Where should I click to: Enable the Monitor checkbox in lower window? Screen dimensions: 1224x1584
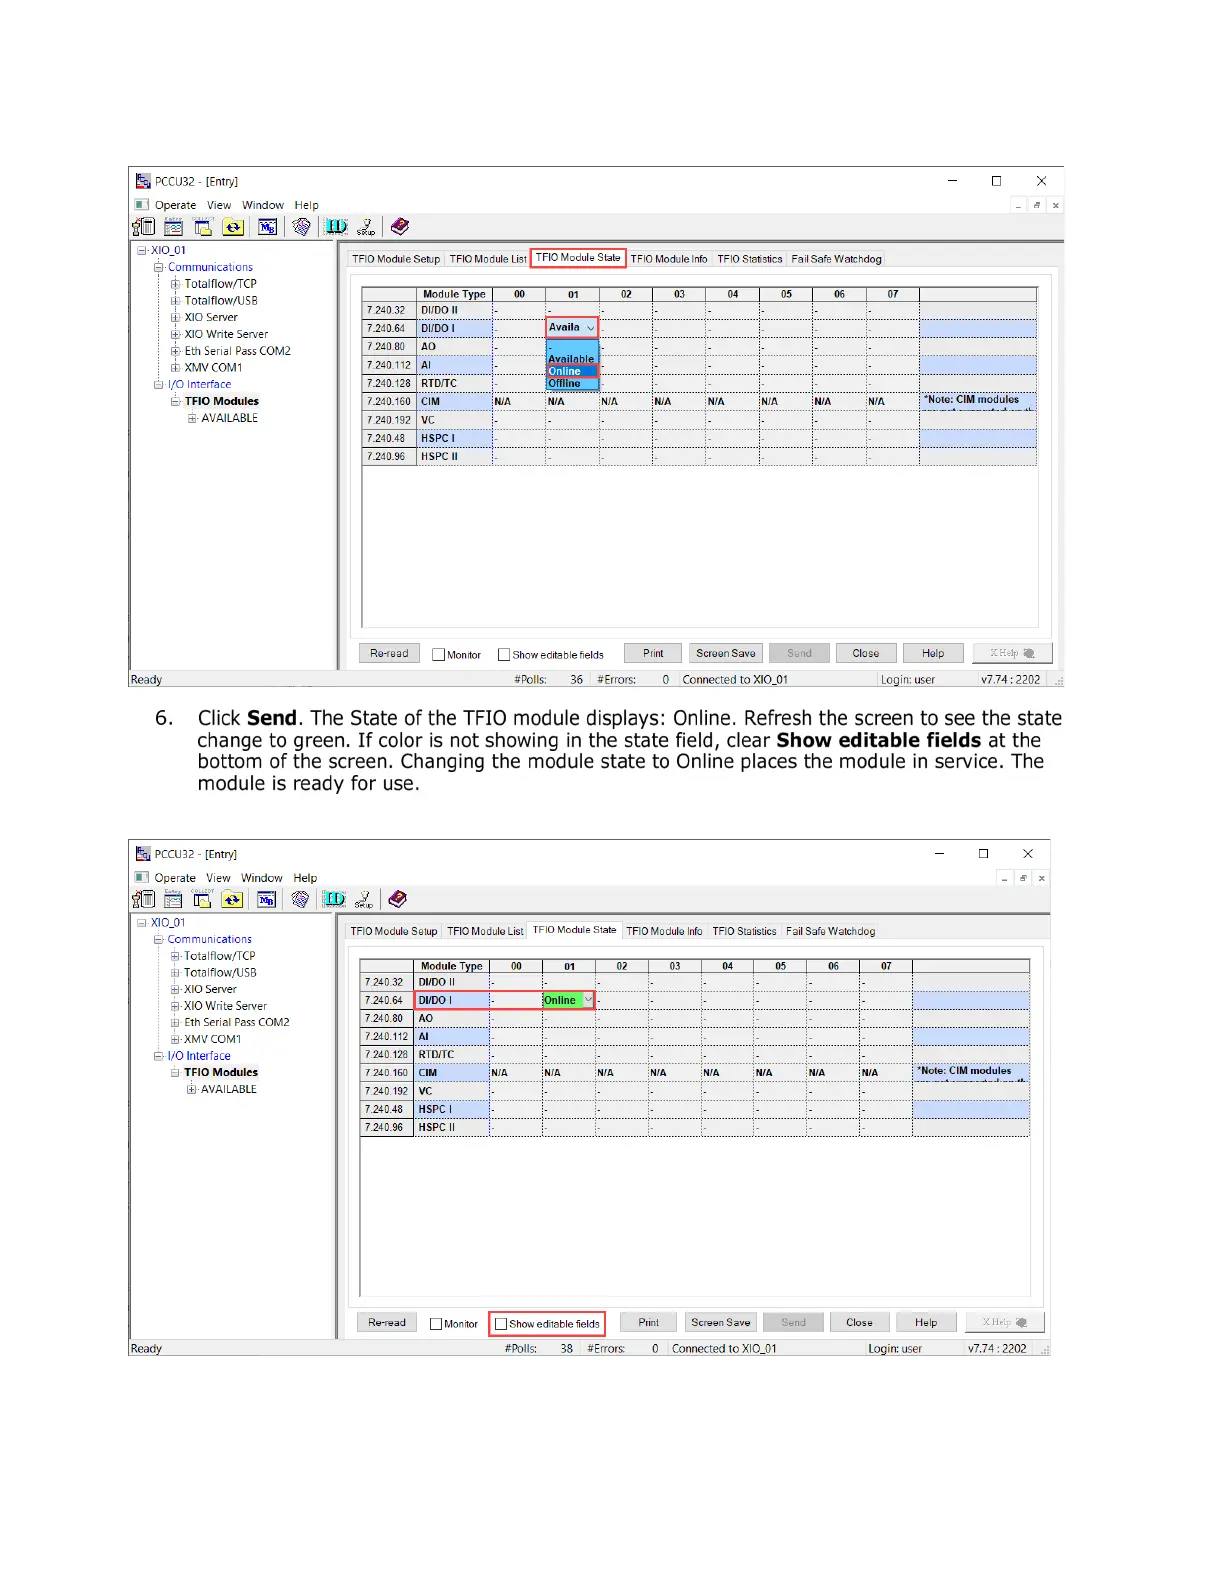click(x=436, y=1324)
